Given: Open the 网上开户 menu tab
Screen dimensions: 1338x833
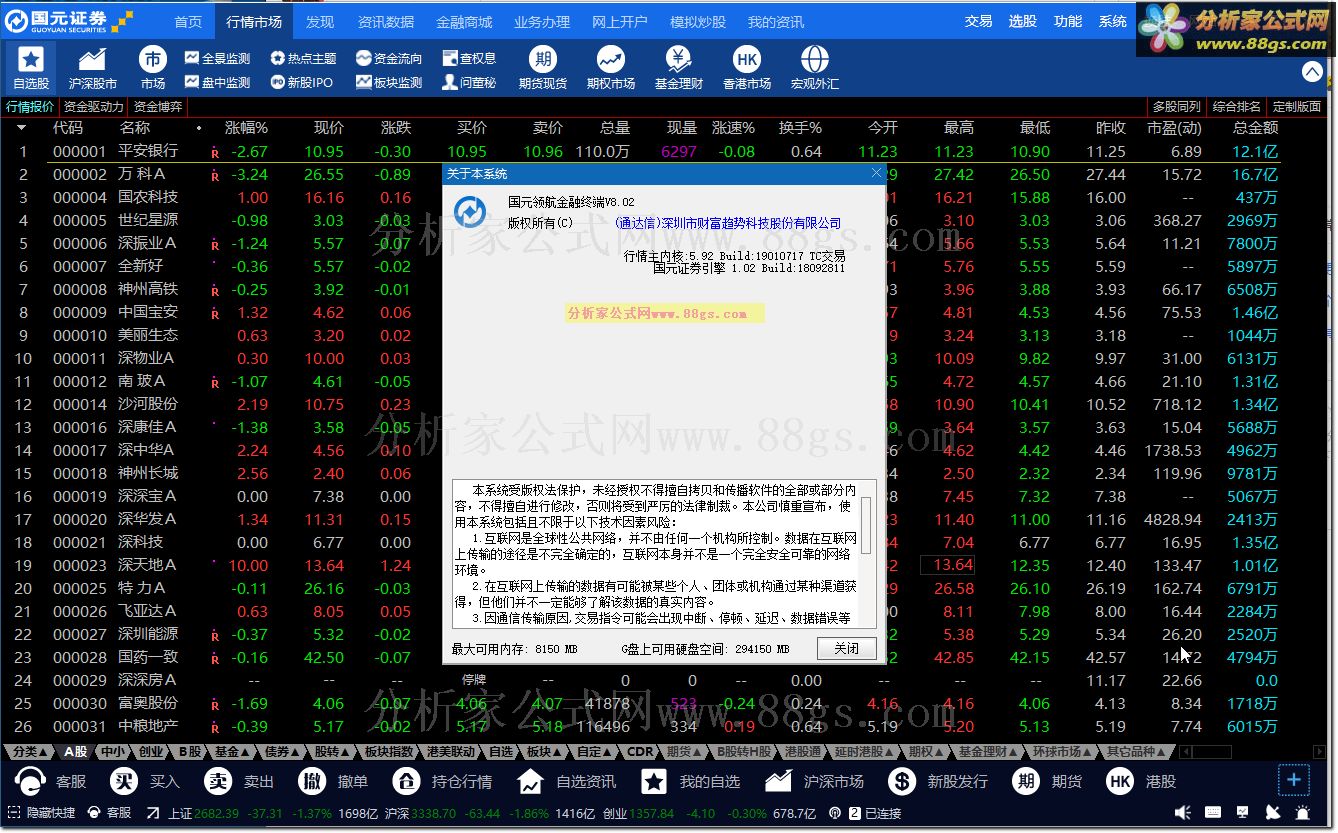Looking at the screenshot, I should tap(620, 21).
